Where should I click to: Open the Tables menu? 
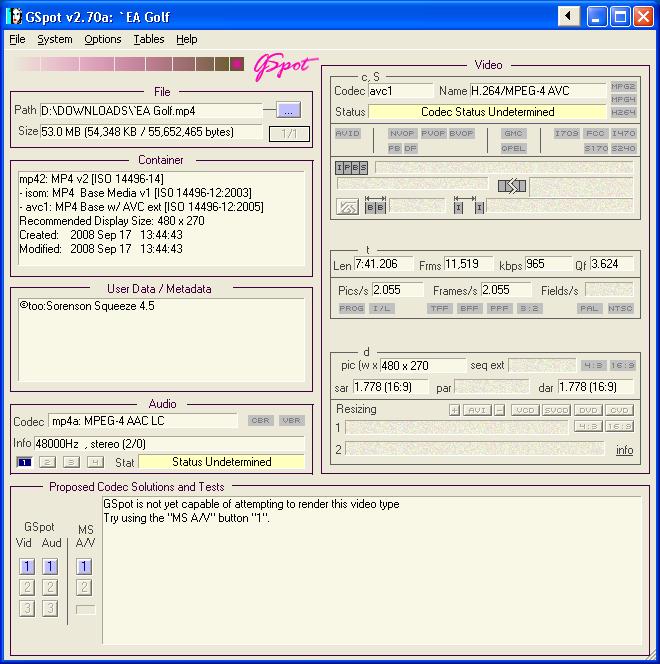click(x=149, y=39)
